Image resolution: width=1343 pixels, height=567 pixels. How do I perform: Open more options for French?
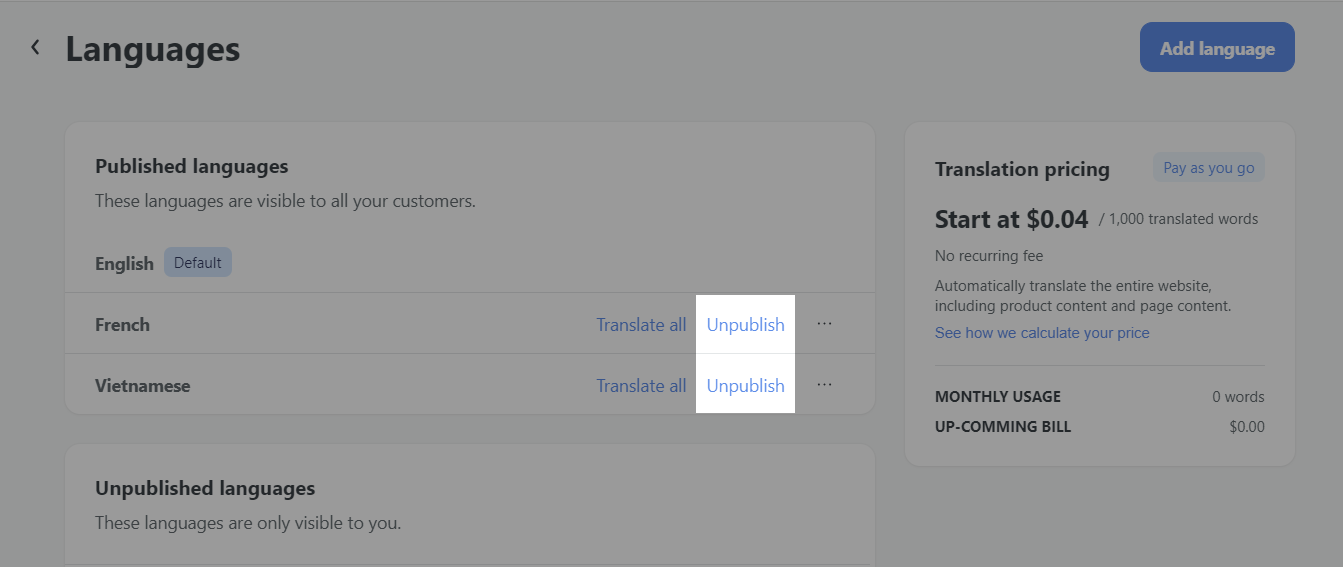tap(824, 324)
